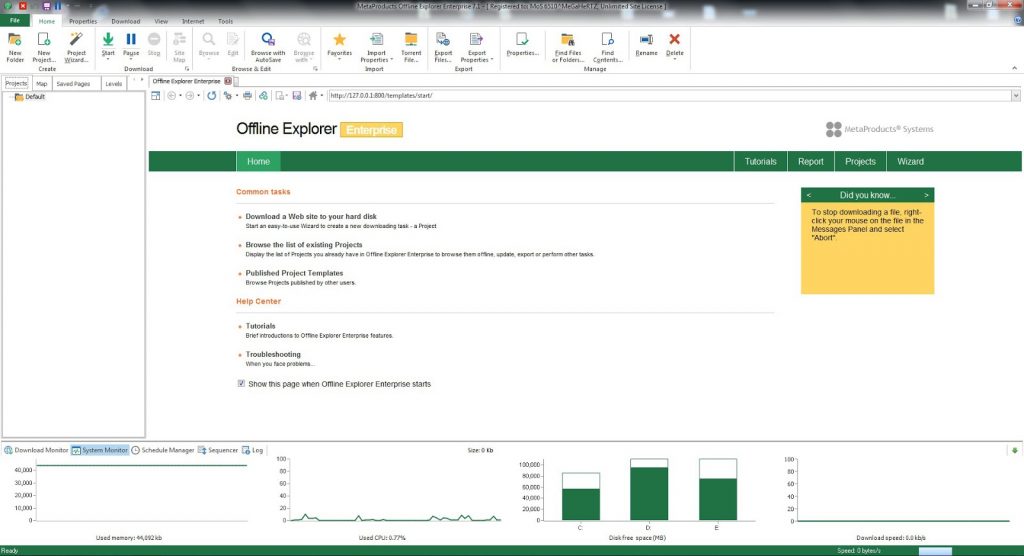
Task: Click Report in the green navigation bar
Action: 810,161
